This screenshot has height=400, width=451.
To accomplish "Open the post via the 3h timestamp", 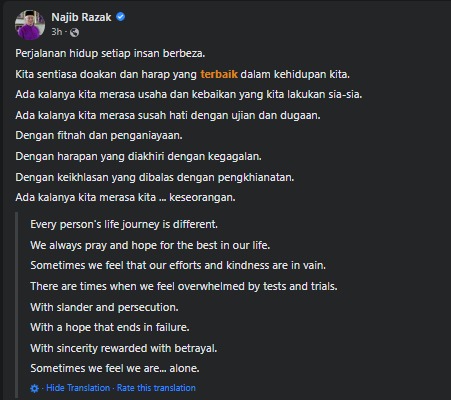I will coord(56,32).
